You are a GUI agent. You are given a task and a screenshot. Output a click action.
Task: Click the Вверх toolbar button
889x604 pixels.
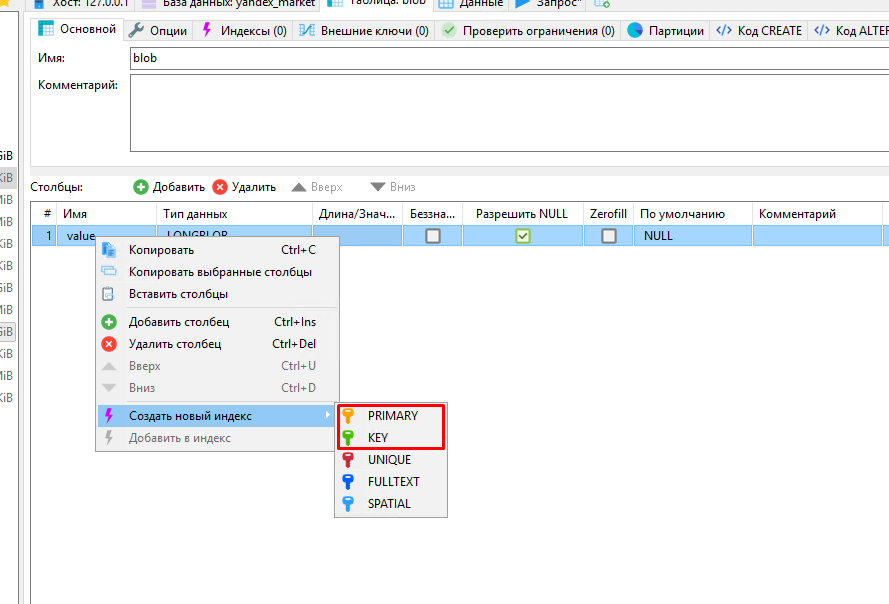[x=317, y=187]
